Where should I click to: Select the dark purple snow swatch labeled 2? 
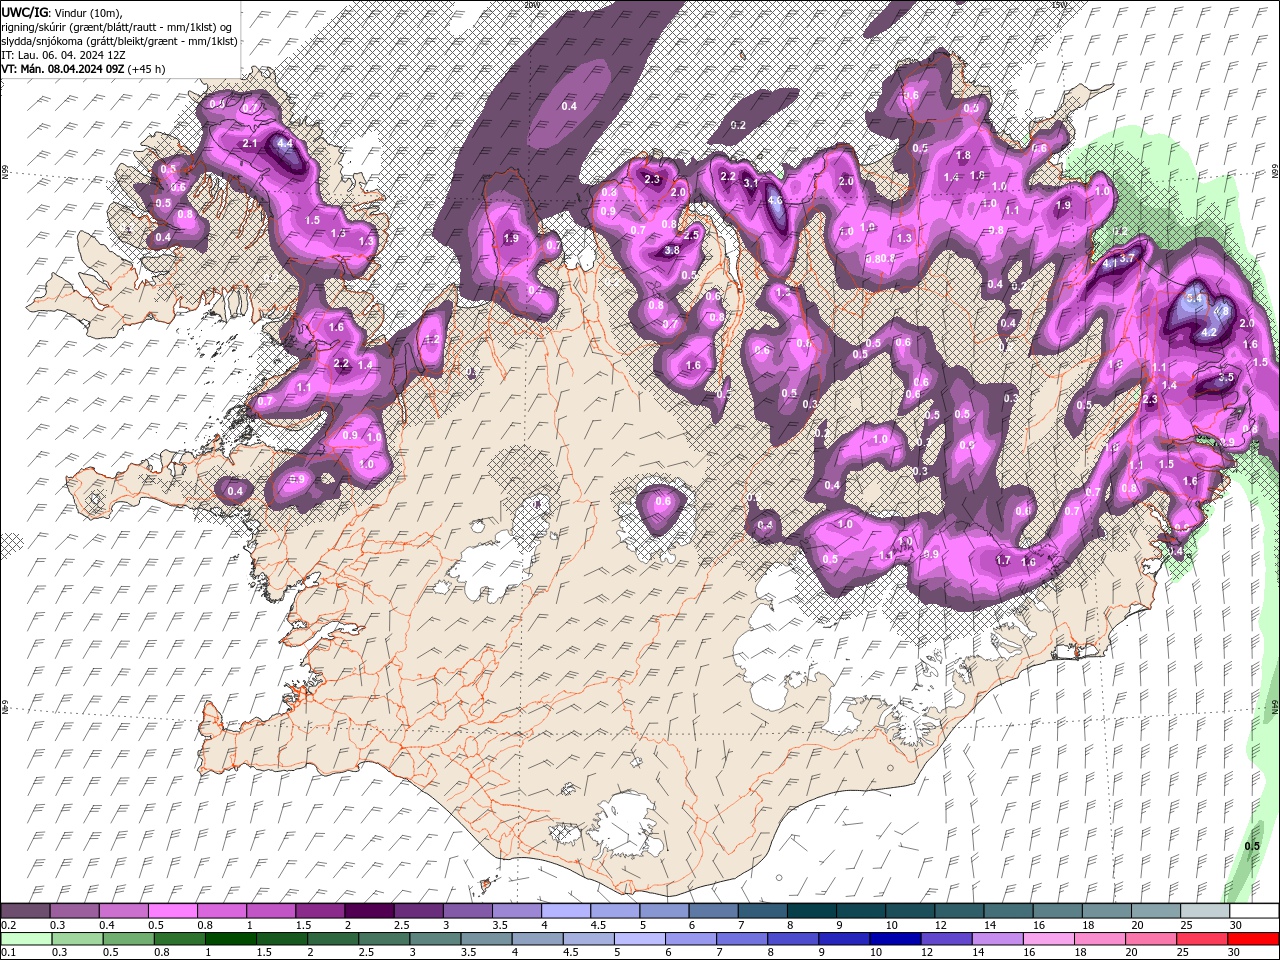coord(369,910)
